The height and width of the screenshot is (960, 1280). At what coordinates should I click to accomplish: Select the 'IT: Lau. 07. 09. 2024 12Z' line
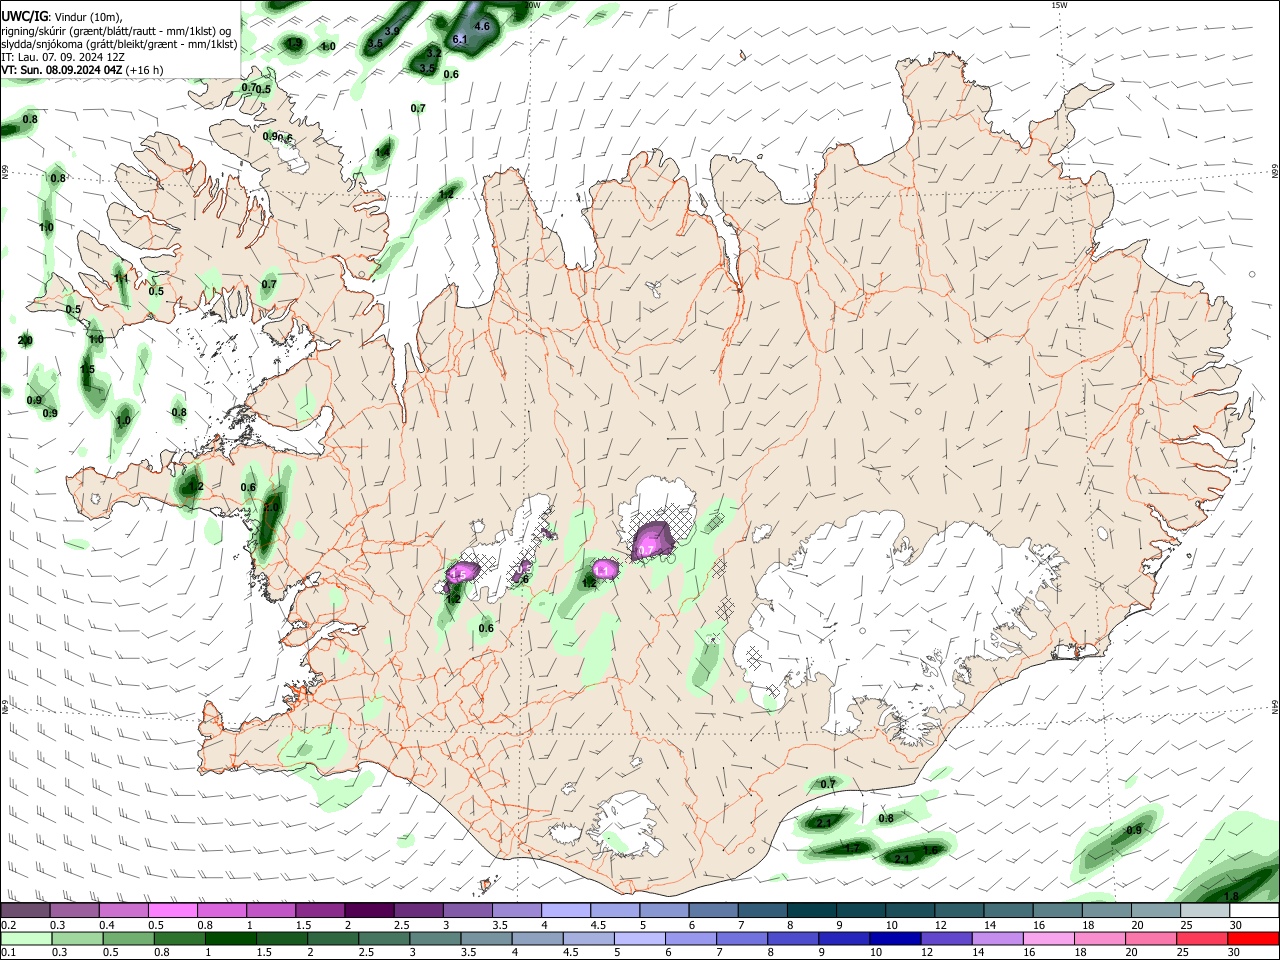point(63,57)
